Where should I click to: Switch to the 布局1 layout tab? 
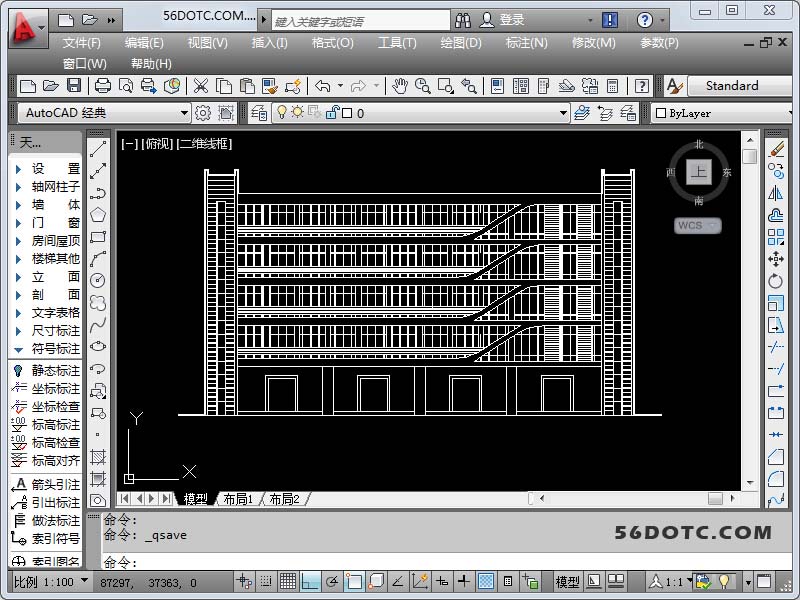(238, 498)
